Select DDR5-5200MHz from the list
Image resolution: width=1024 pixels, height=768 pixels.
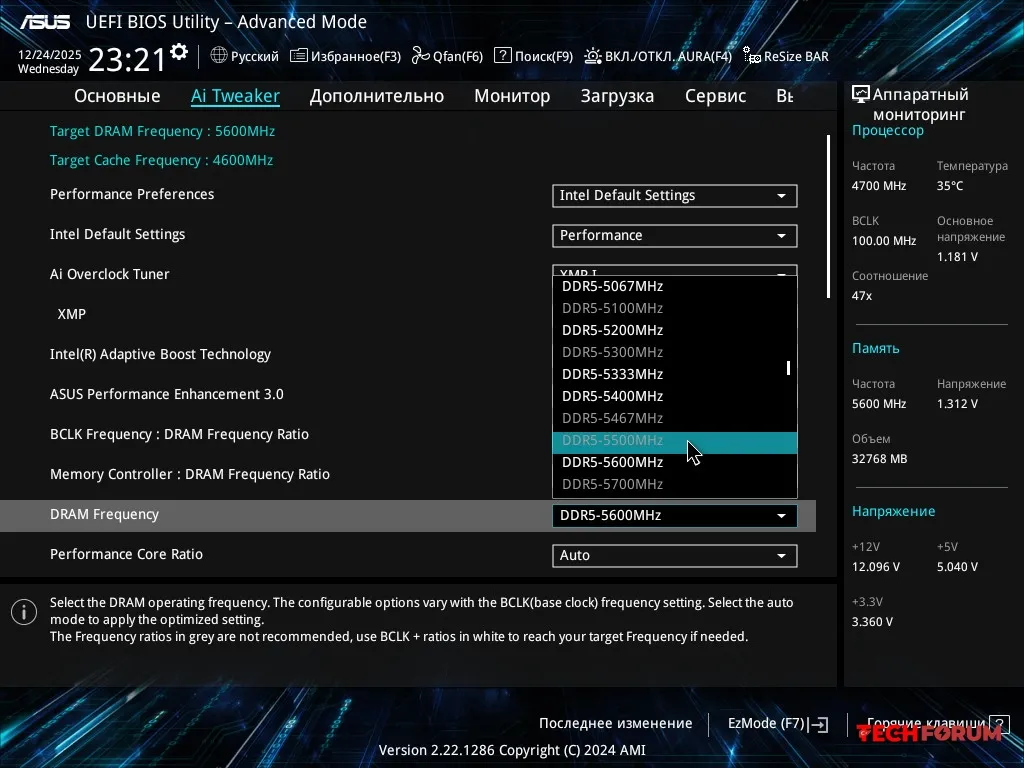(x=612, y=330)
